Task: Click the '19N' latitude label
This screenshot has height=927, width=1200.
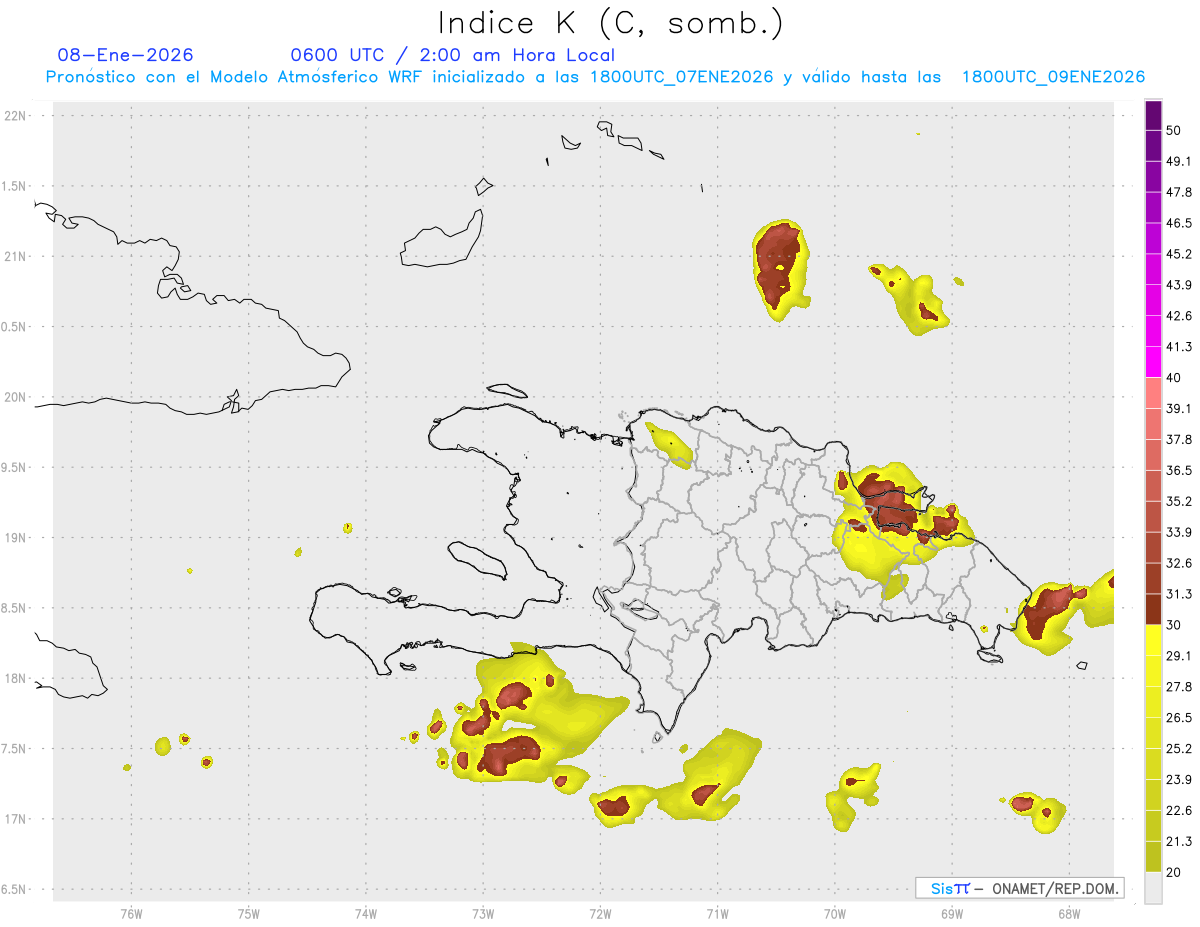Action: pyautogui.click(x=16, y=538)
